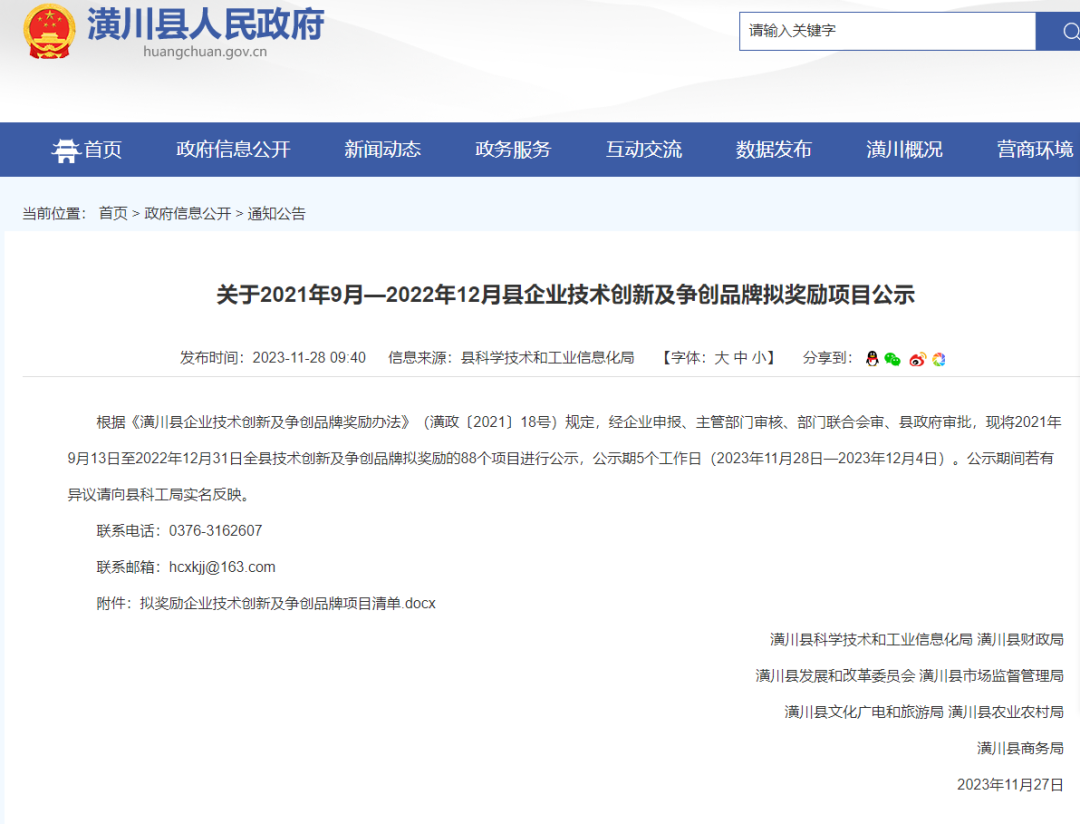Viewport: 1080px width, 824px height.
Task: Navigate to 潢川概况
Action: (904, 150)
